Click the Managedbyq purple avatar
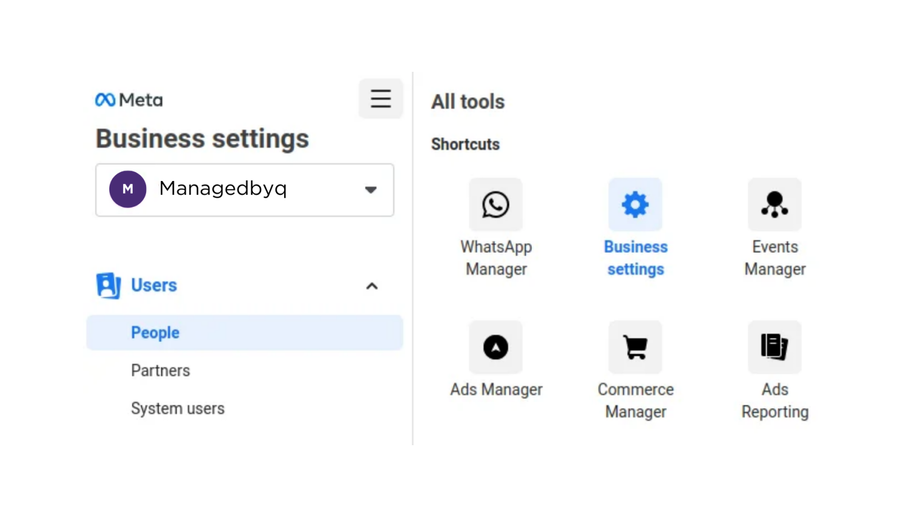 point(128,189)
